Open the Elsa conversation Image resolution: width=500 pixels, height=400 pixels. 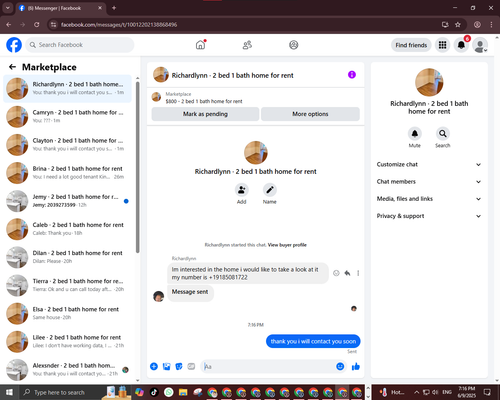[x=67, y=313]
